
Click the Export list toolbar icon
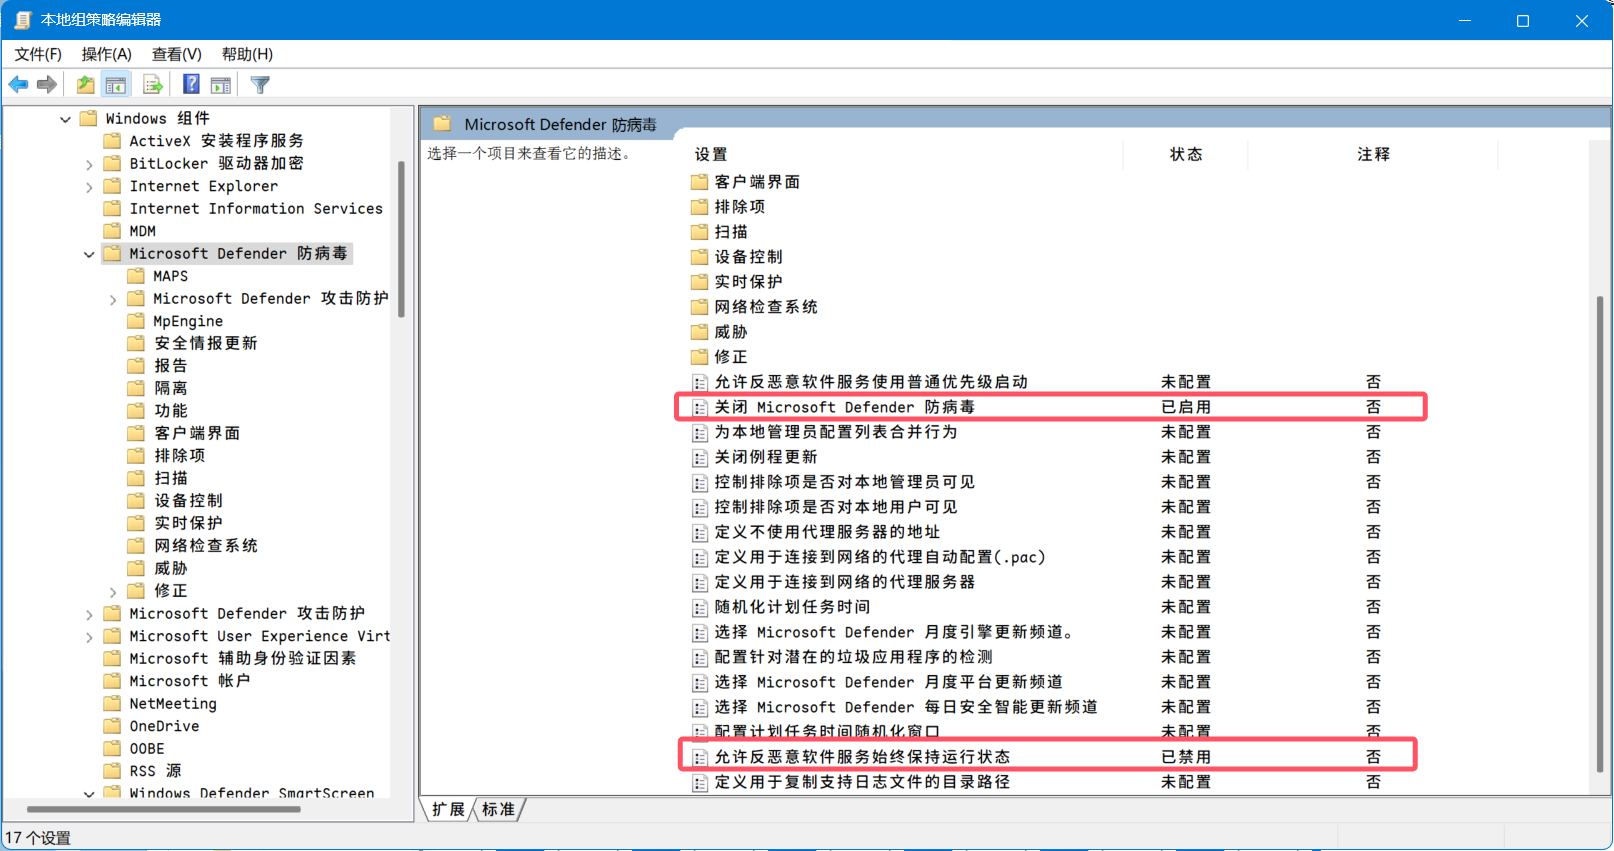[x=153, y=85]
